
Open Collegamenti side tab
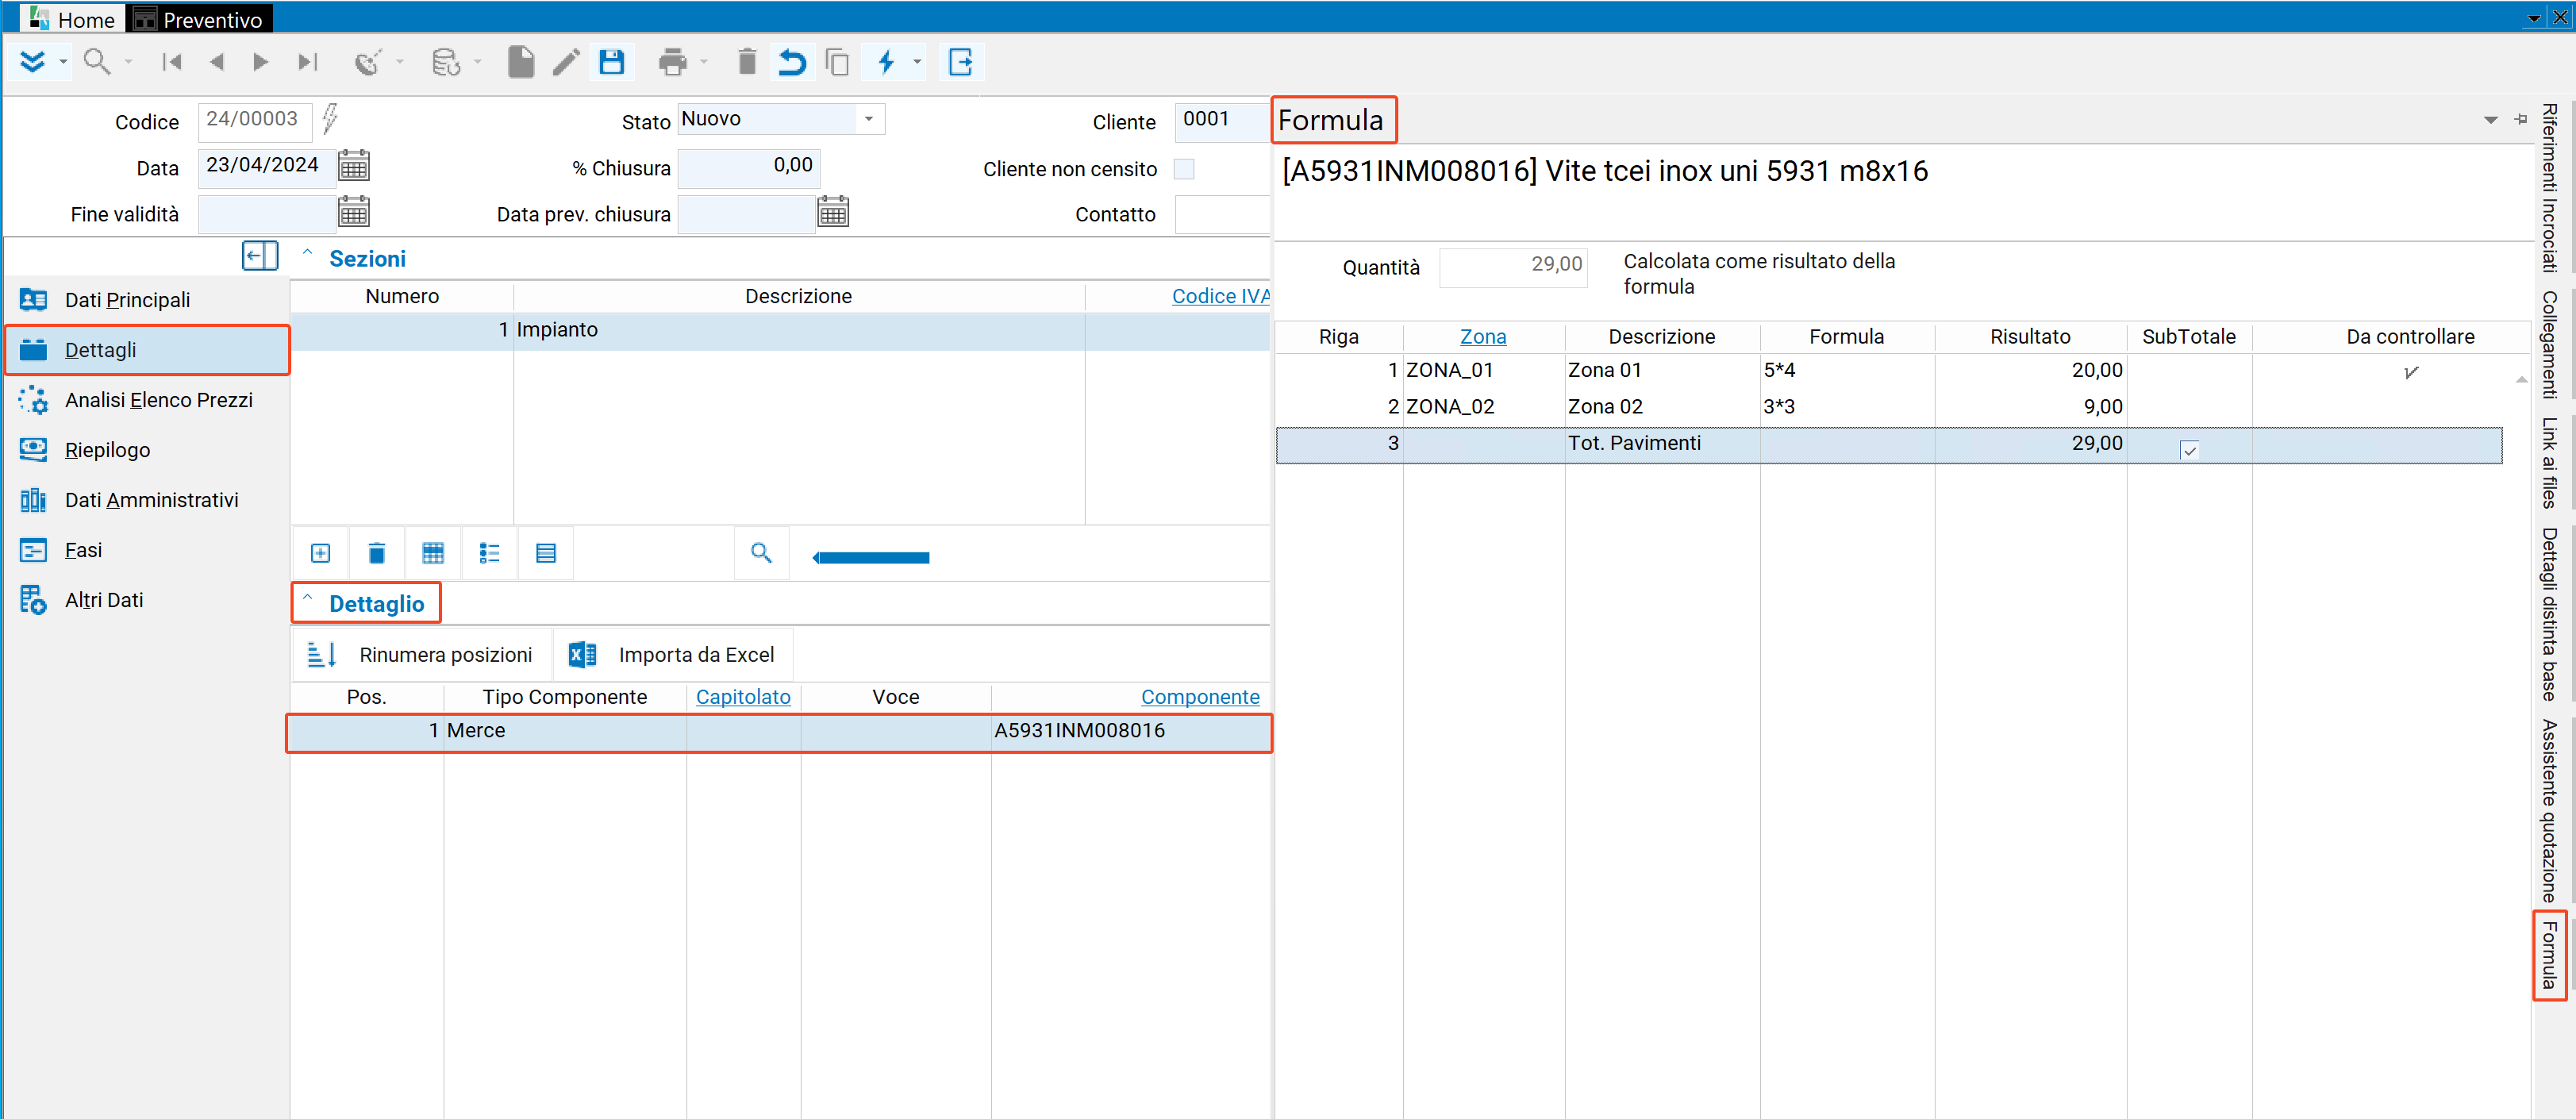tap(2550, 345)
